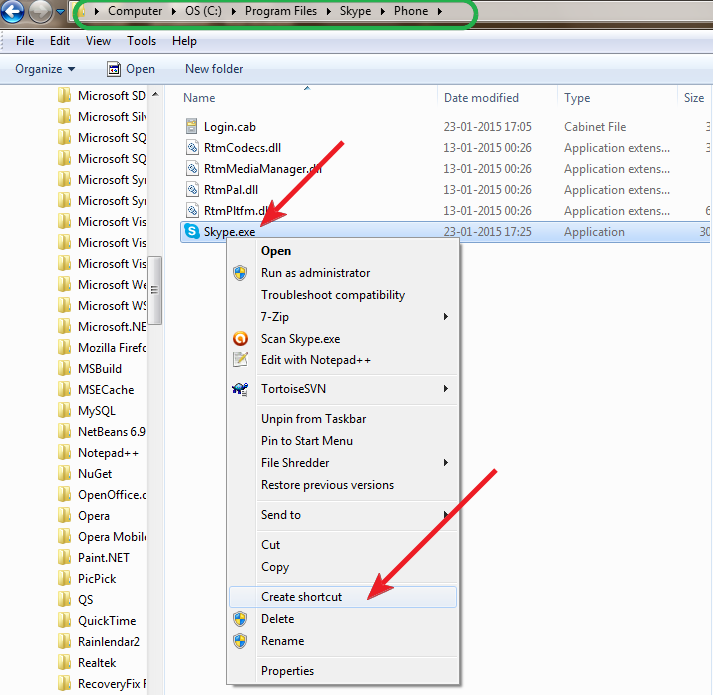Open the View menu

pyautogui.click(x=98, y=41)
